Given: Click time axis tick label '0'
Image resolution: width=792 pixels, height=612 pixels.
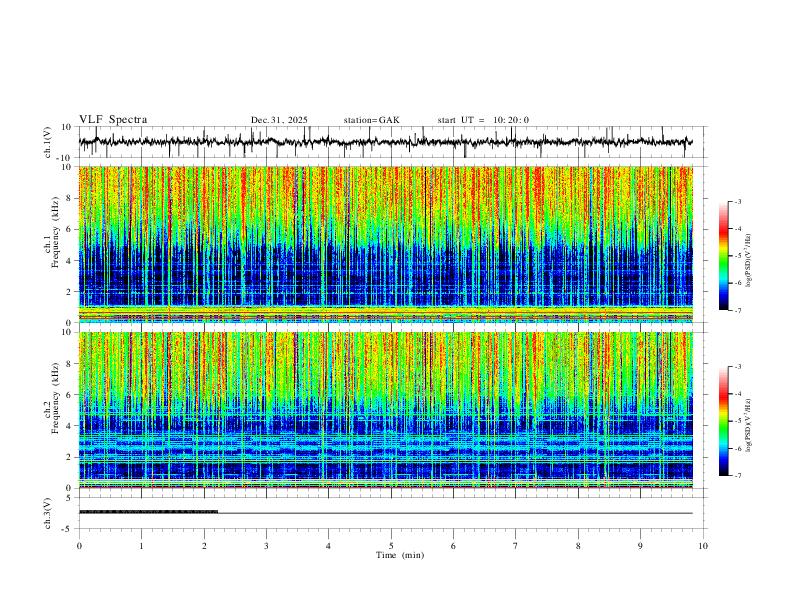Looking at the screenshot, I should [79, 546].
